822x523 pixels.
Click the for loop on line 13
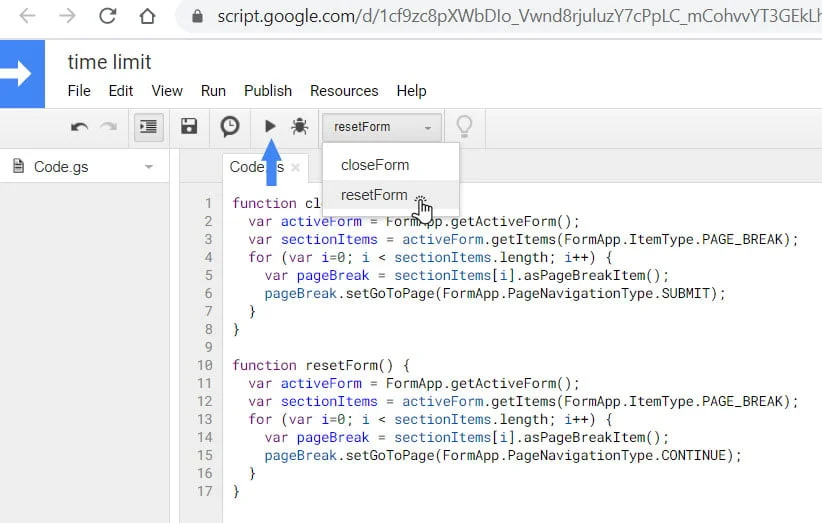point(430,419)
